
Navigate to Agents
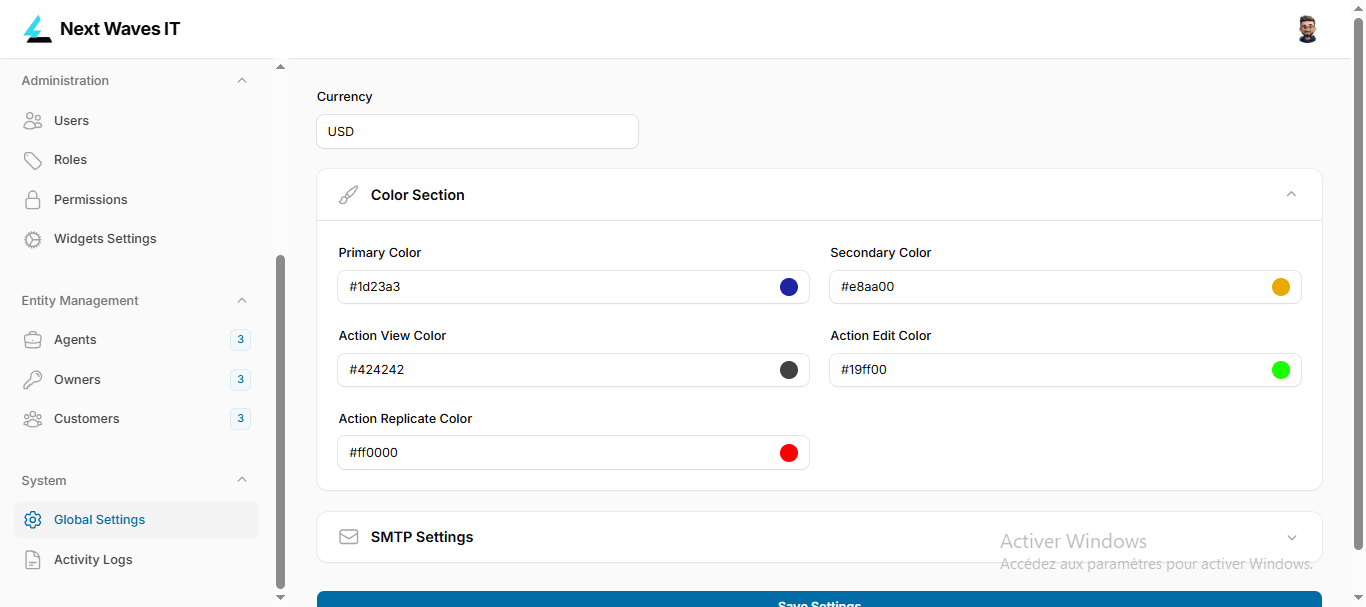coord(136,340)
